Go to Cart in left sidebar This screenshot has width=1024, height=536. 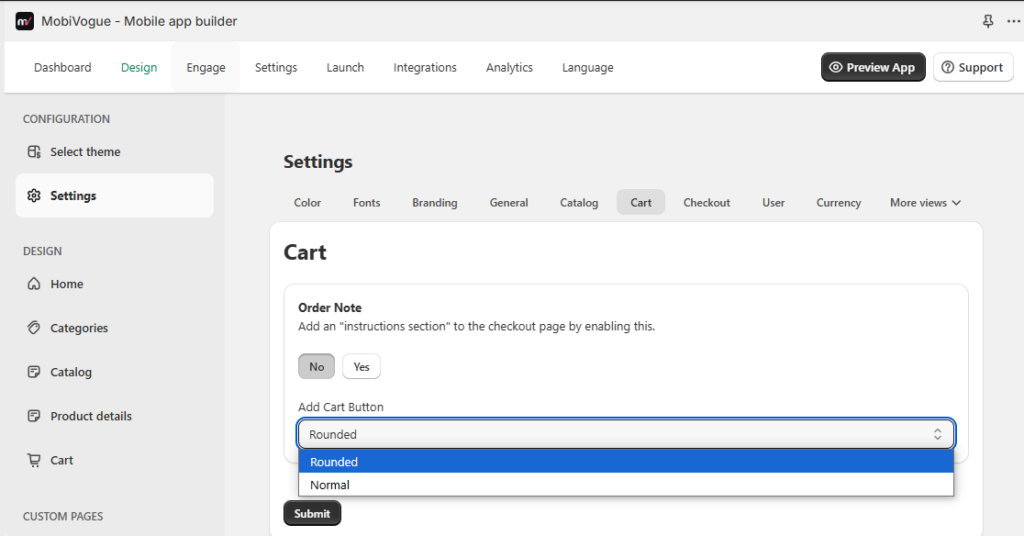click(x=115, y=460)
